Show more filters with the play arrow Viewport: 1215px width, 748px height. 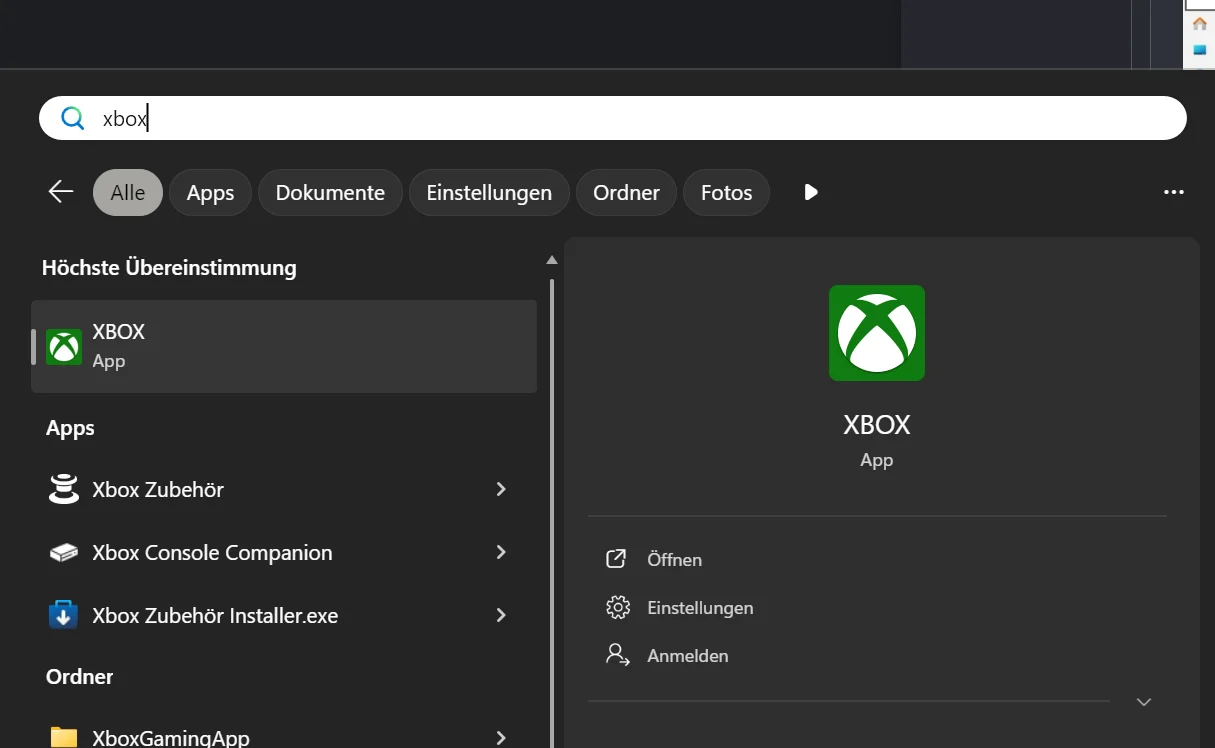(811, 192)
